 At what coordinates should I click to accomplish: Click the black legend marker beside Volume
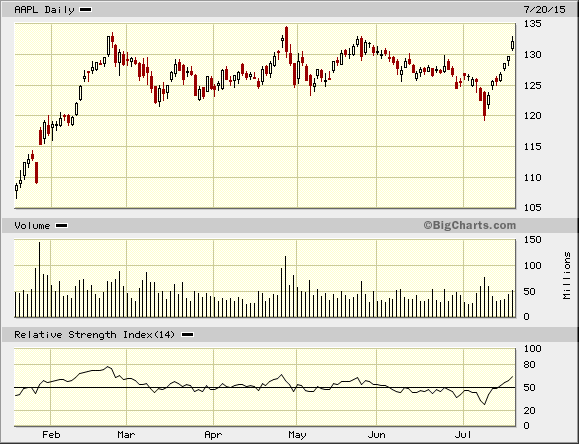click(61, 225)
